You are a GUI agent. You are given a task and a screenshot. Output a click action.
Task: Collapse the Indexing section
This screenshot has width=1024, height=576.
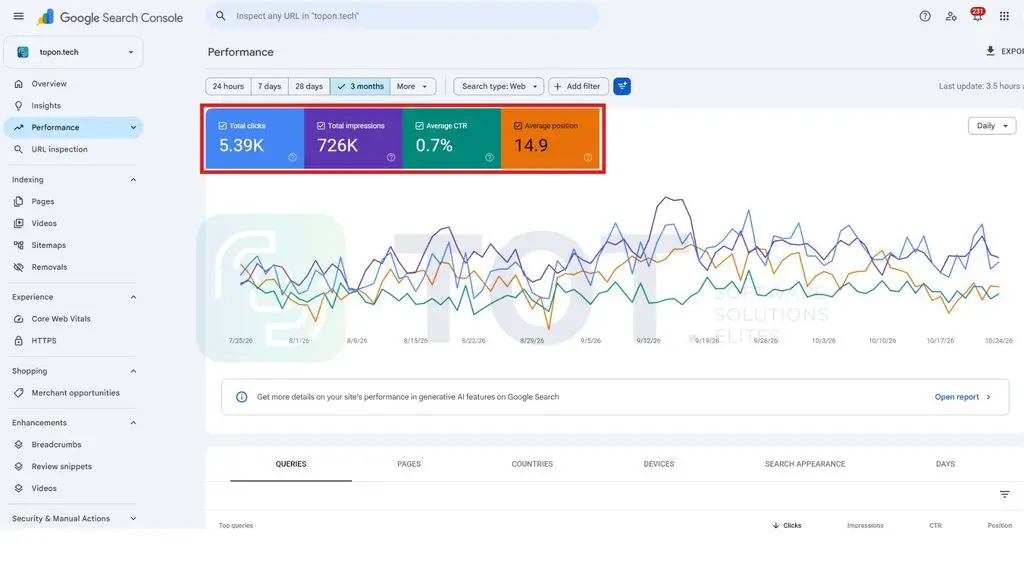(133, 180)
